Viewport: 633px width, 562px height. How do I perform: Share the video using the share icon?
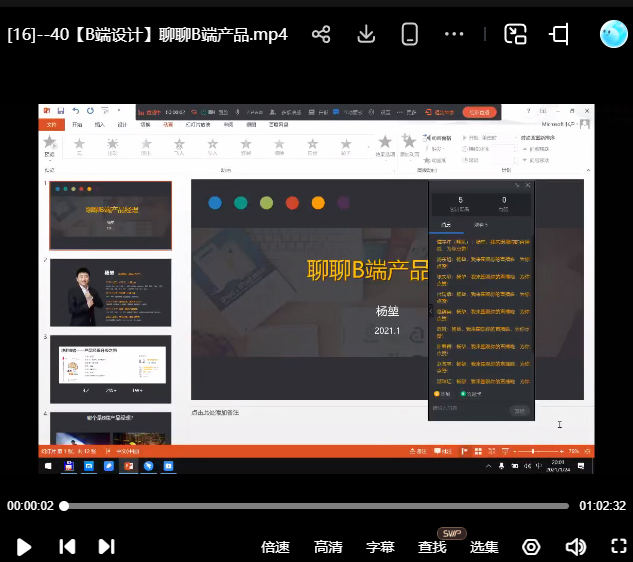pos(321,34)
